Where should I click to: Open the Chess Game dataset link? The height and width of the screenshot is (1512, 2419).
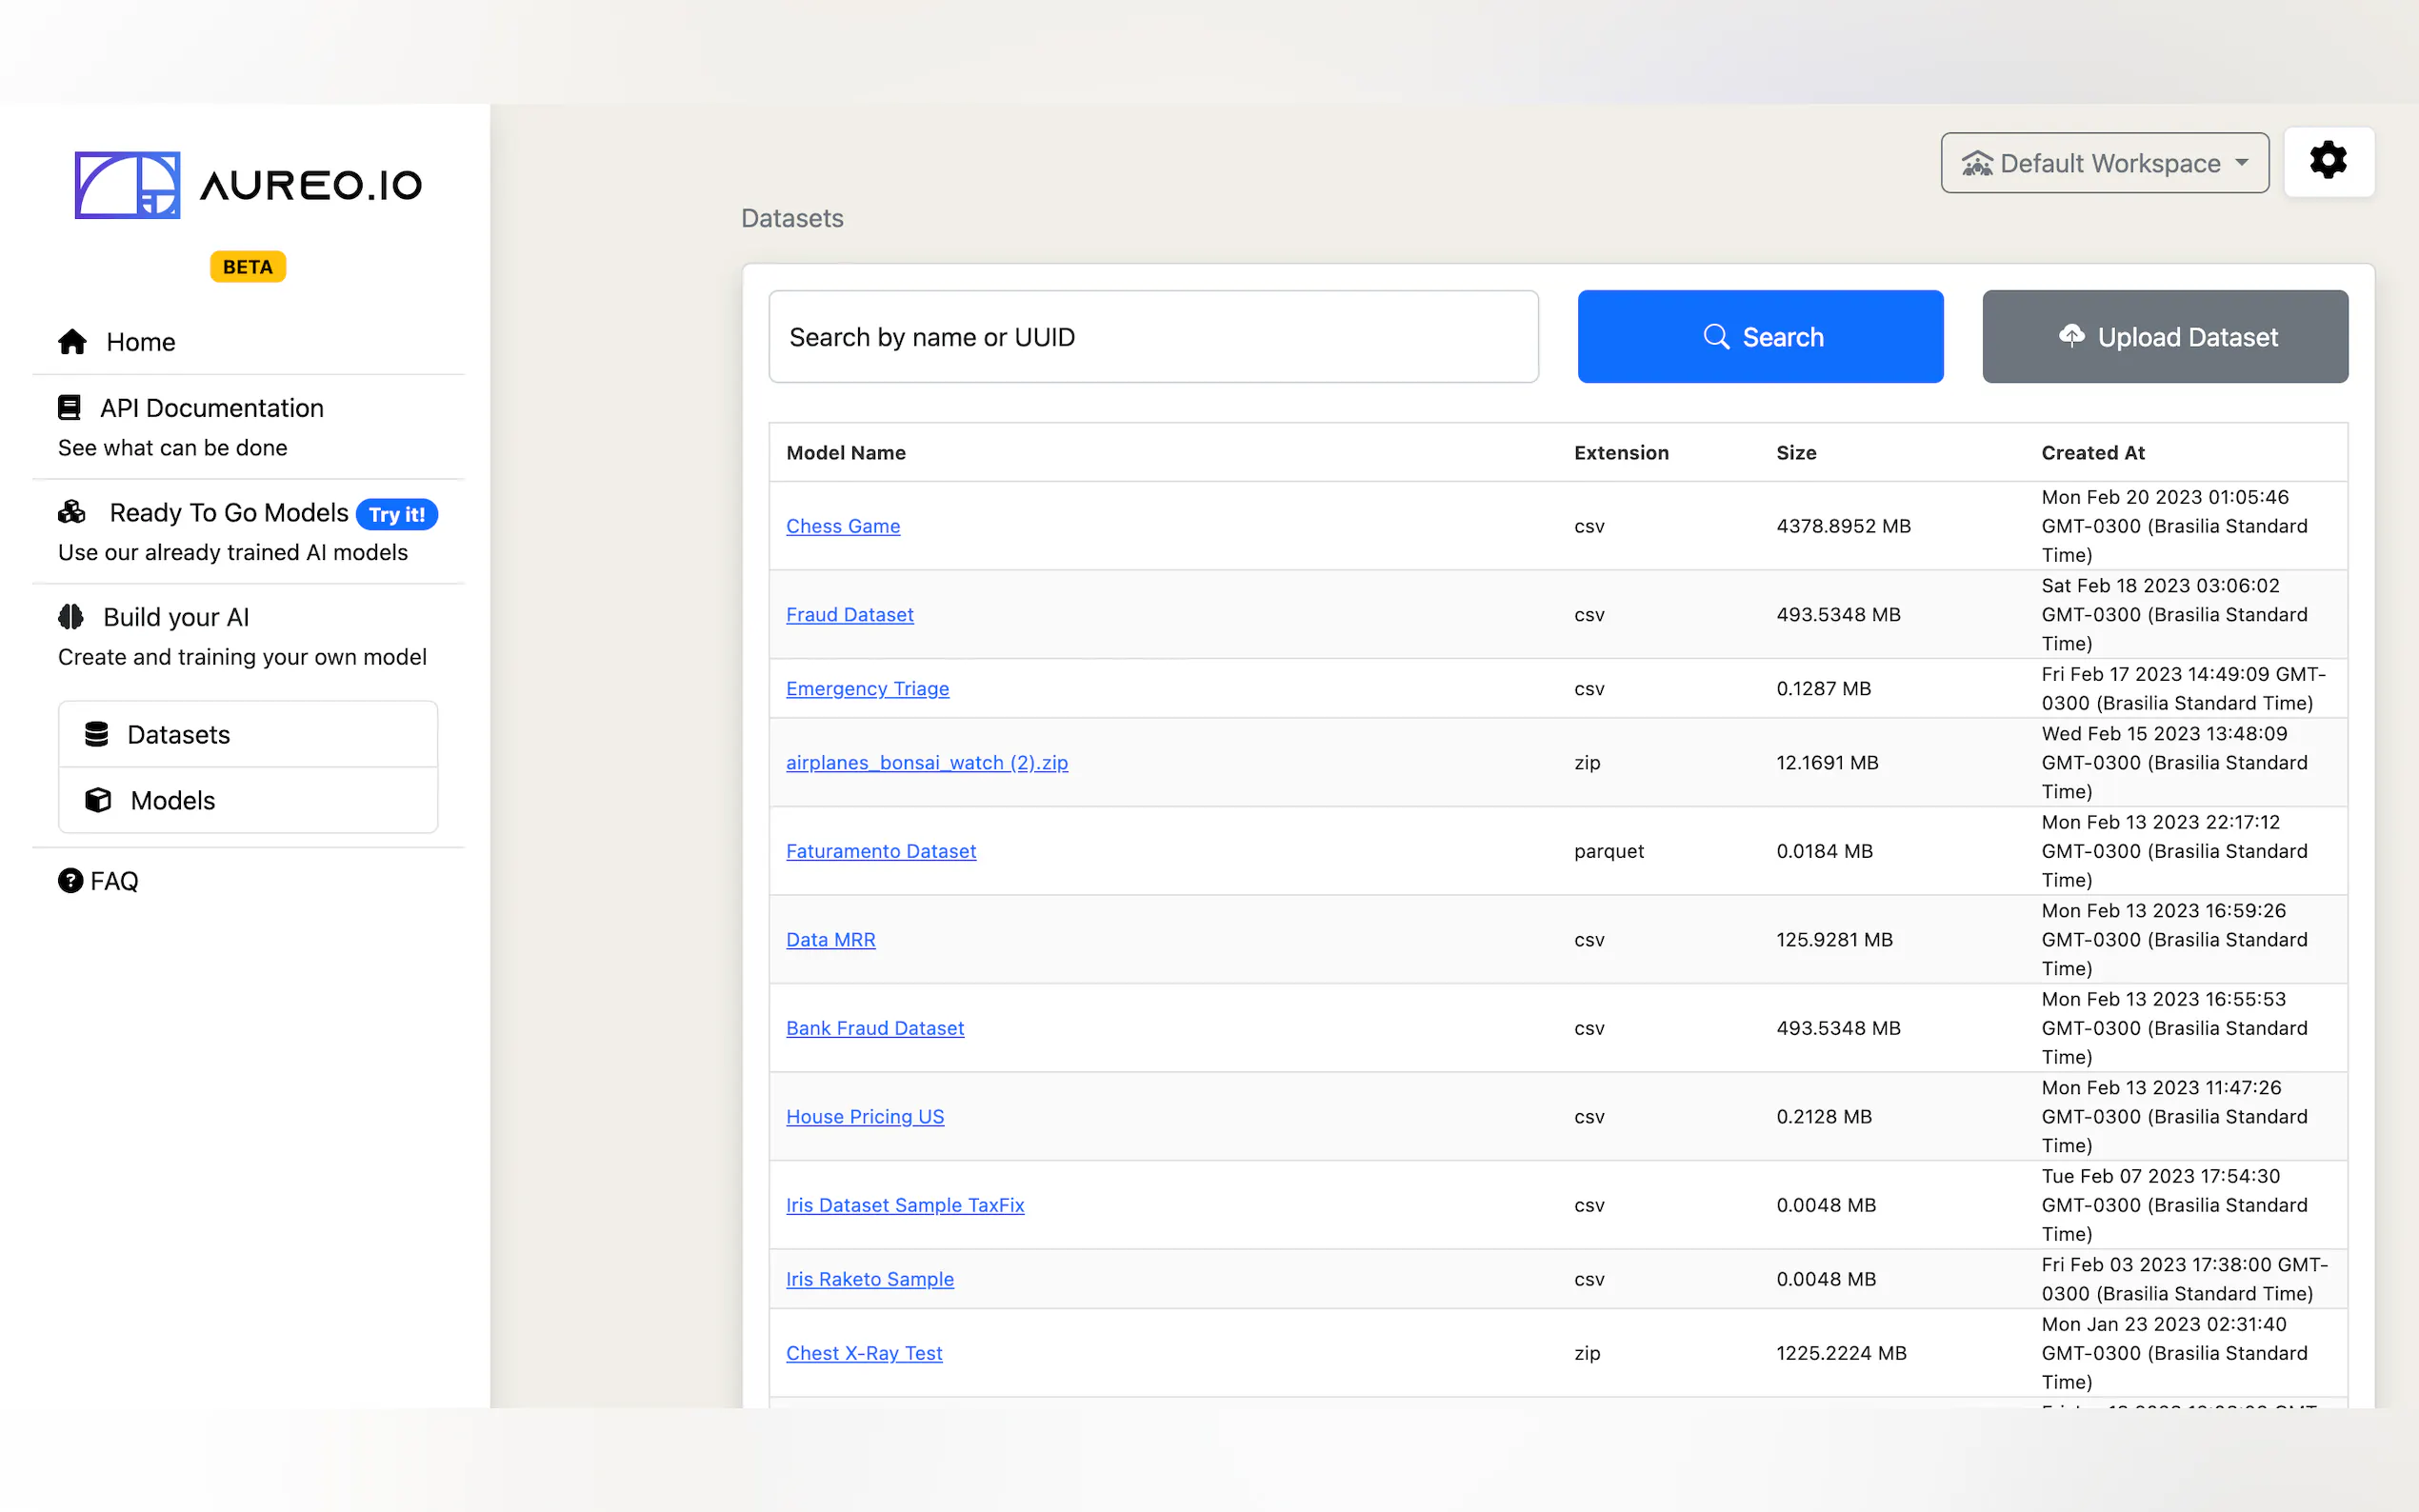pyautogui.click(x=842, y=526)
